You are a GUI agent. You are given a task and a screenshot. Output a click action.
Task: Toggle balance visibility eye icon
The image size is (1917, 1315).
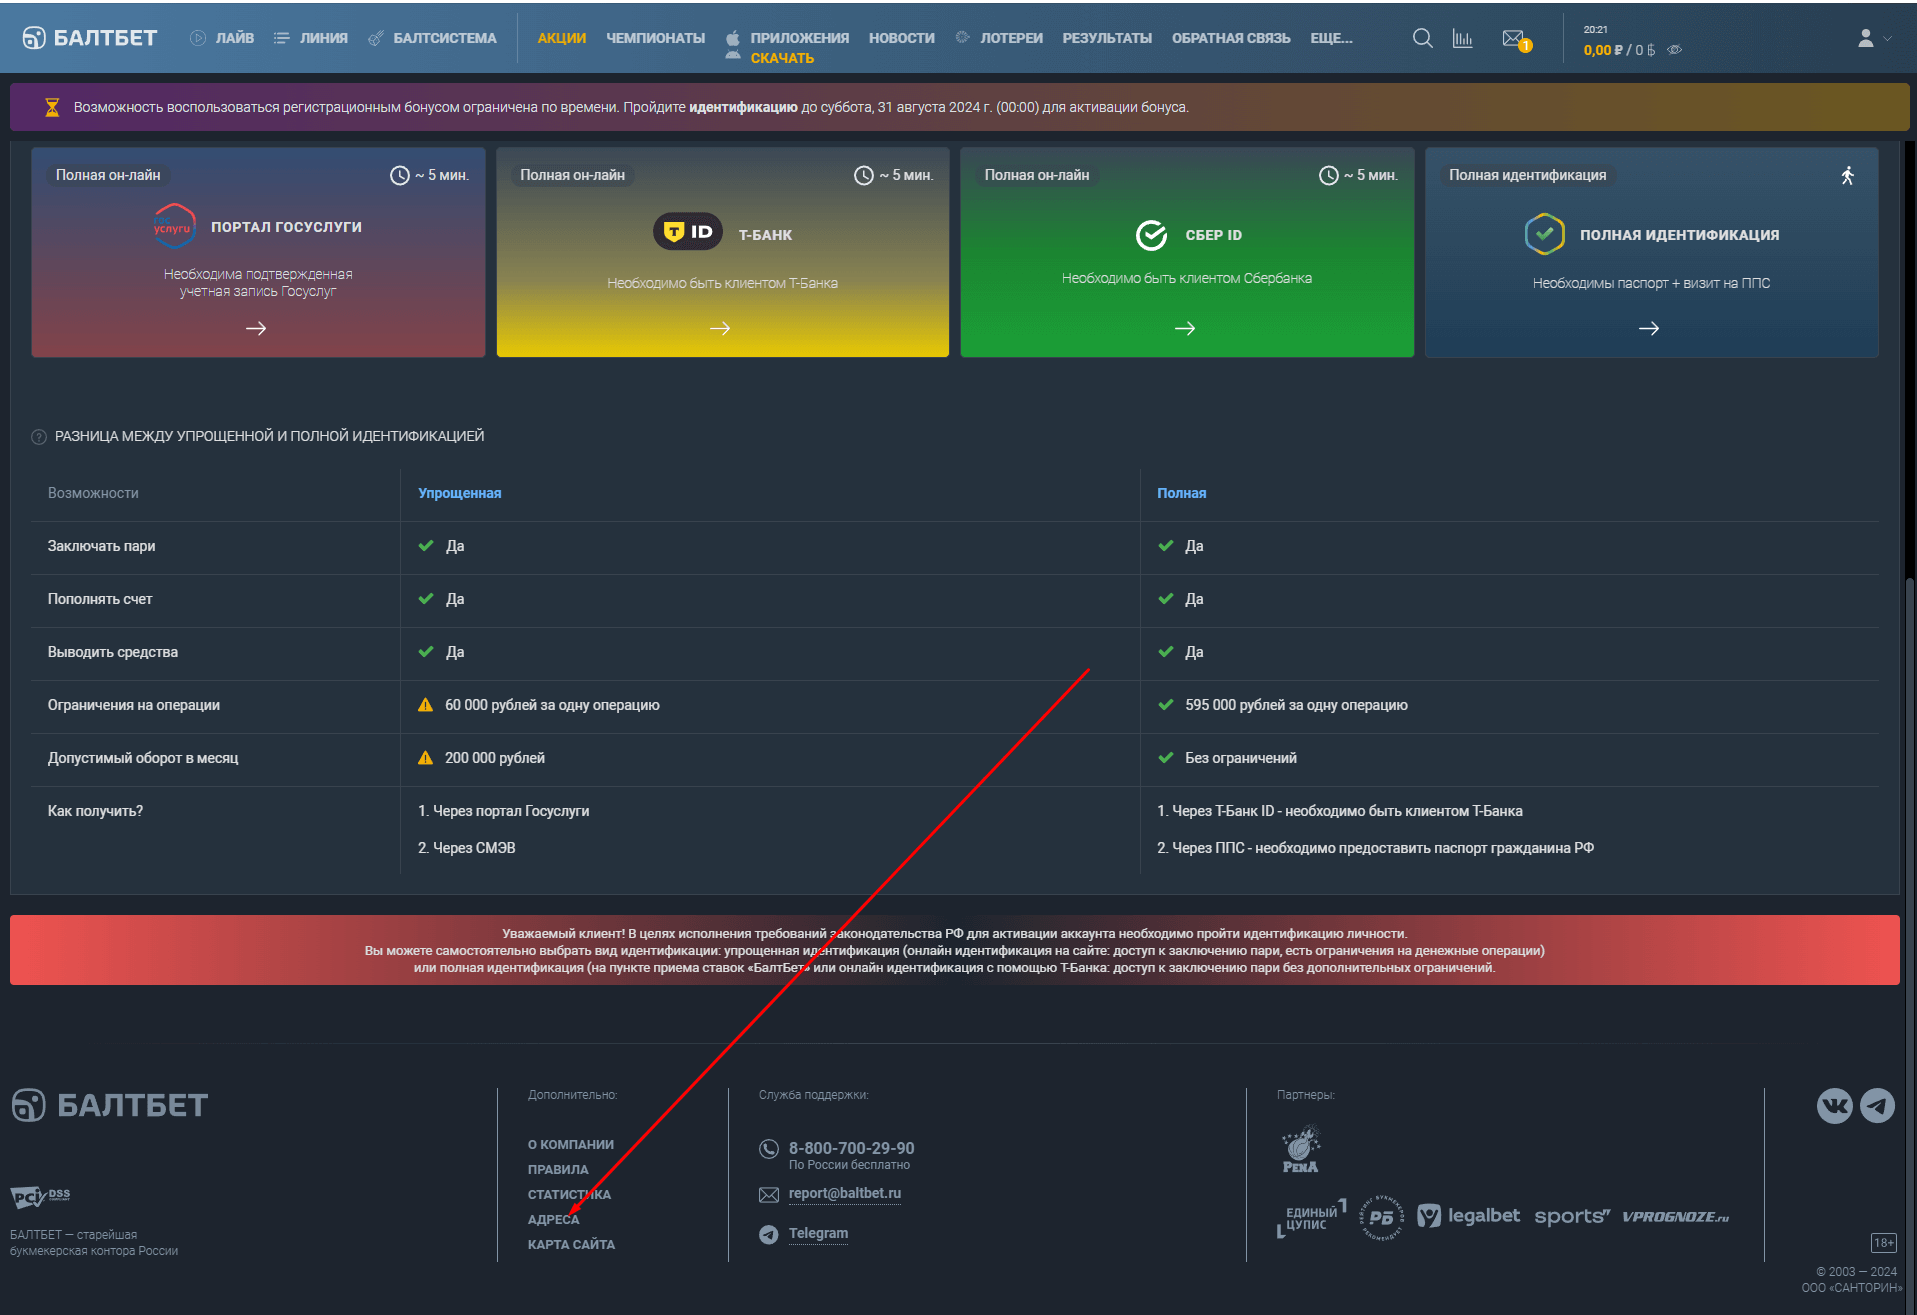coord(1675,50)
